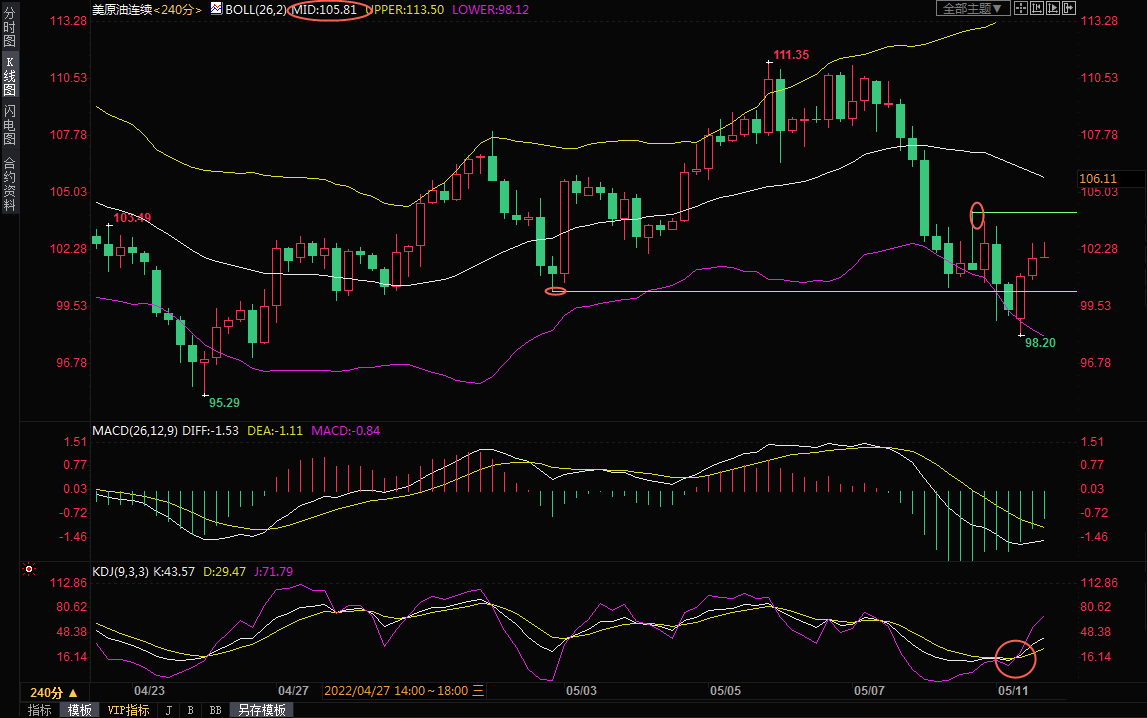Click the second top-right chart toolbar icon
Viewport: 1147px width, 718px height.
tap(1036, 8)
